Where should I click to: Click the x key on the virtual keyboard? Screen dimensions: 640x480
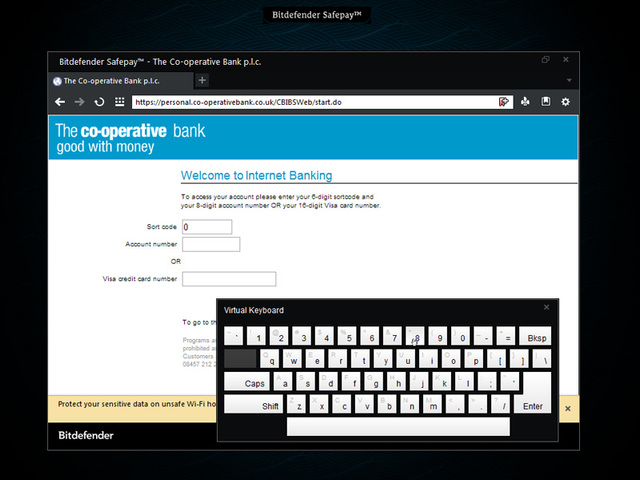point(319,404)
